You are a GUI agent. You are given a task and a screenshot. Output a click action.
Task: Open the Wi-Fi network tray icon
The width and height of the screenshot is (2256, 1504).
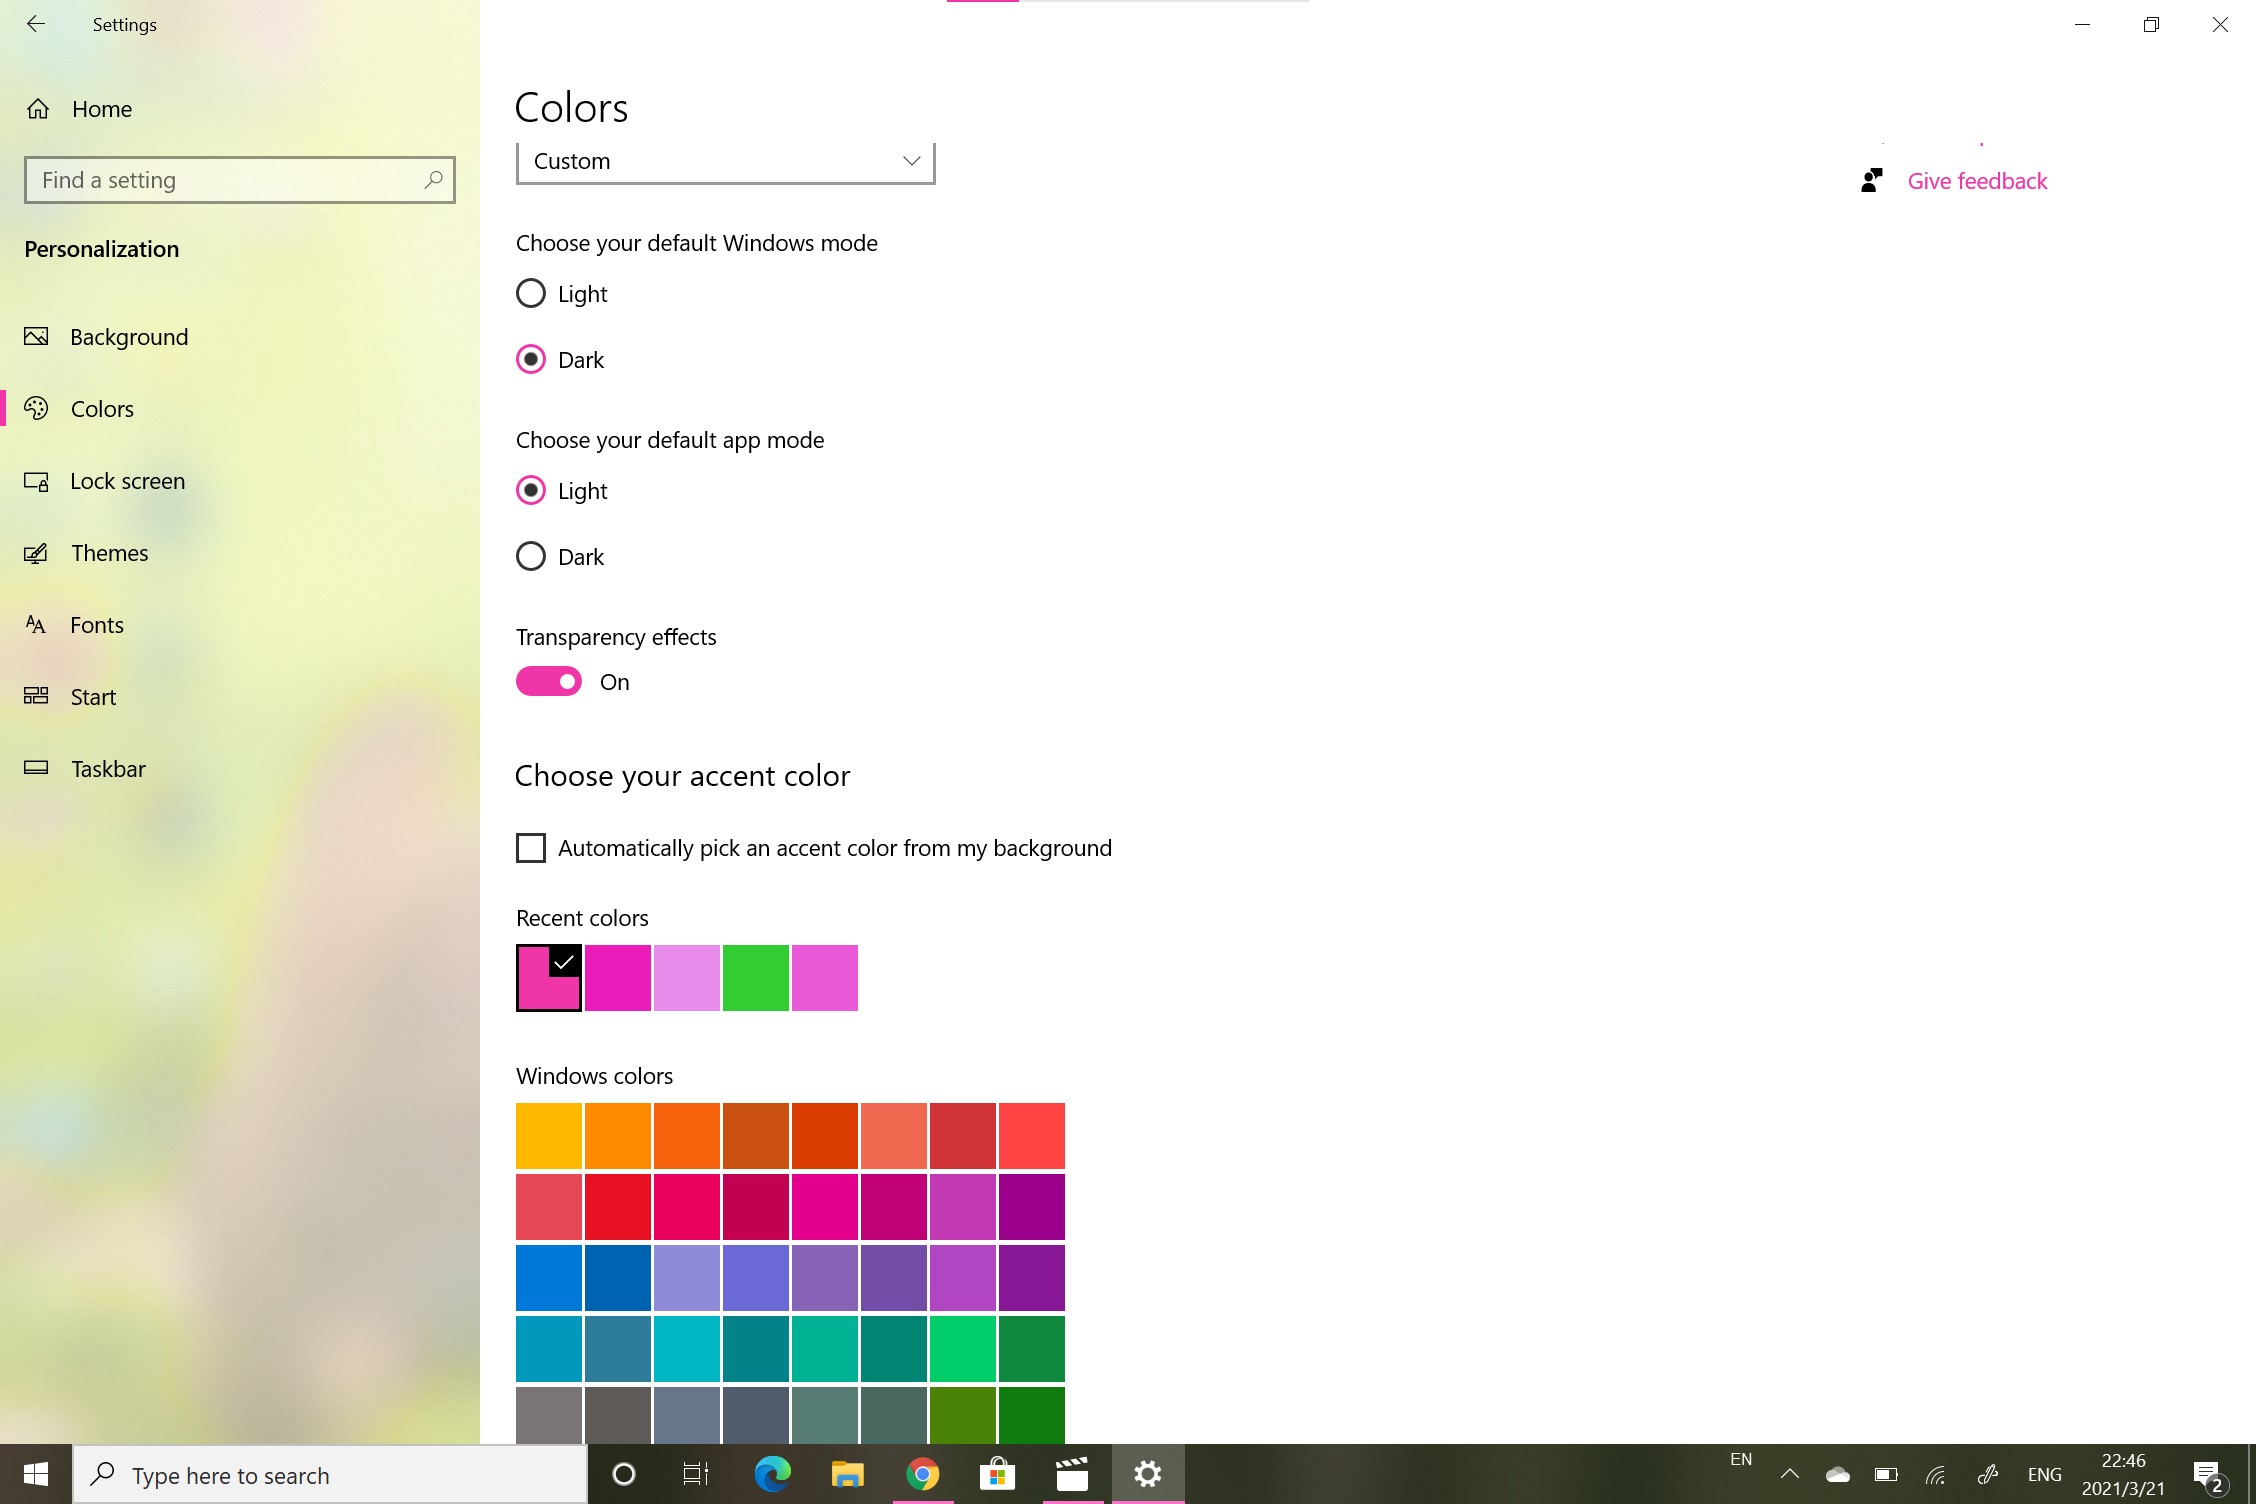(x=1936, y=1474)
